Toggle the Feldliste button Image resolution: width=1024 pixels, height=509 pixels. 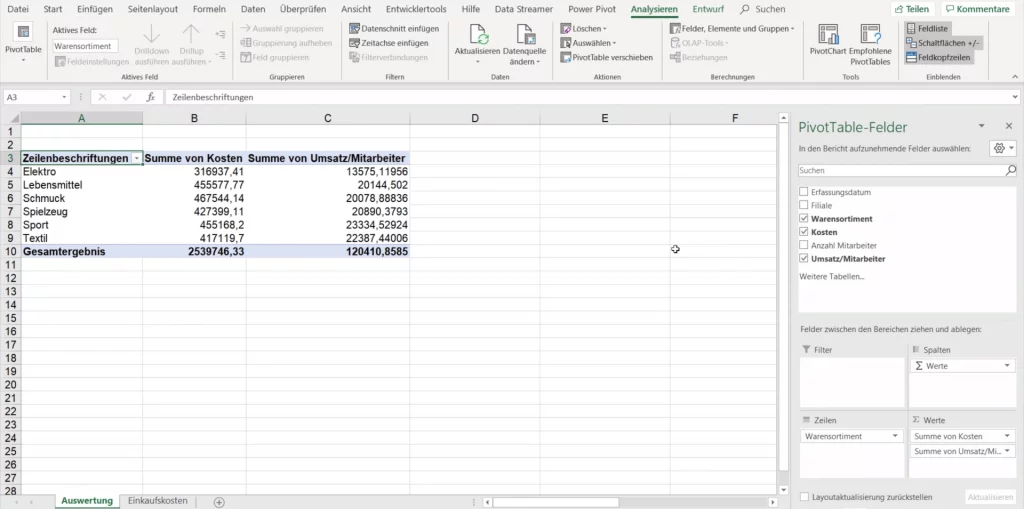point(928,29)
